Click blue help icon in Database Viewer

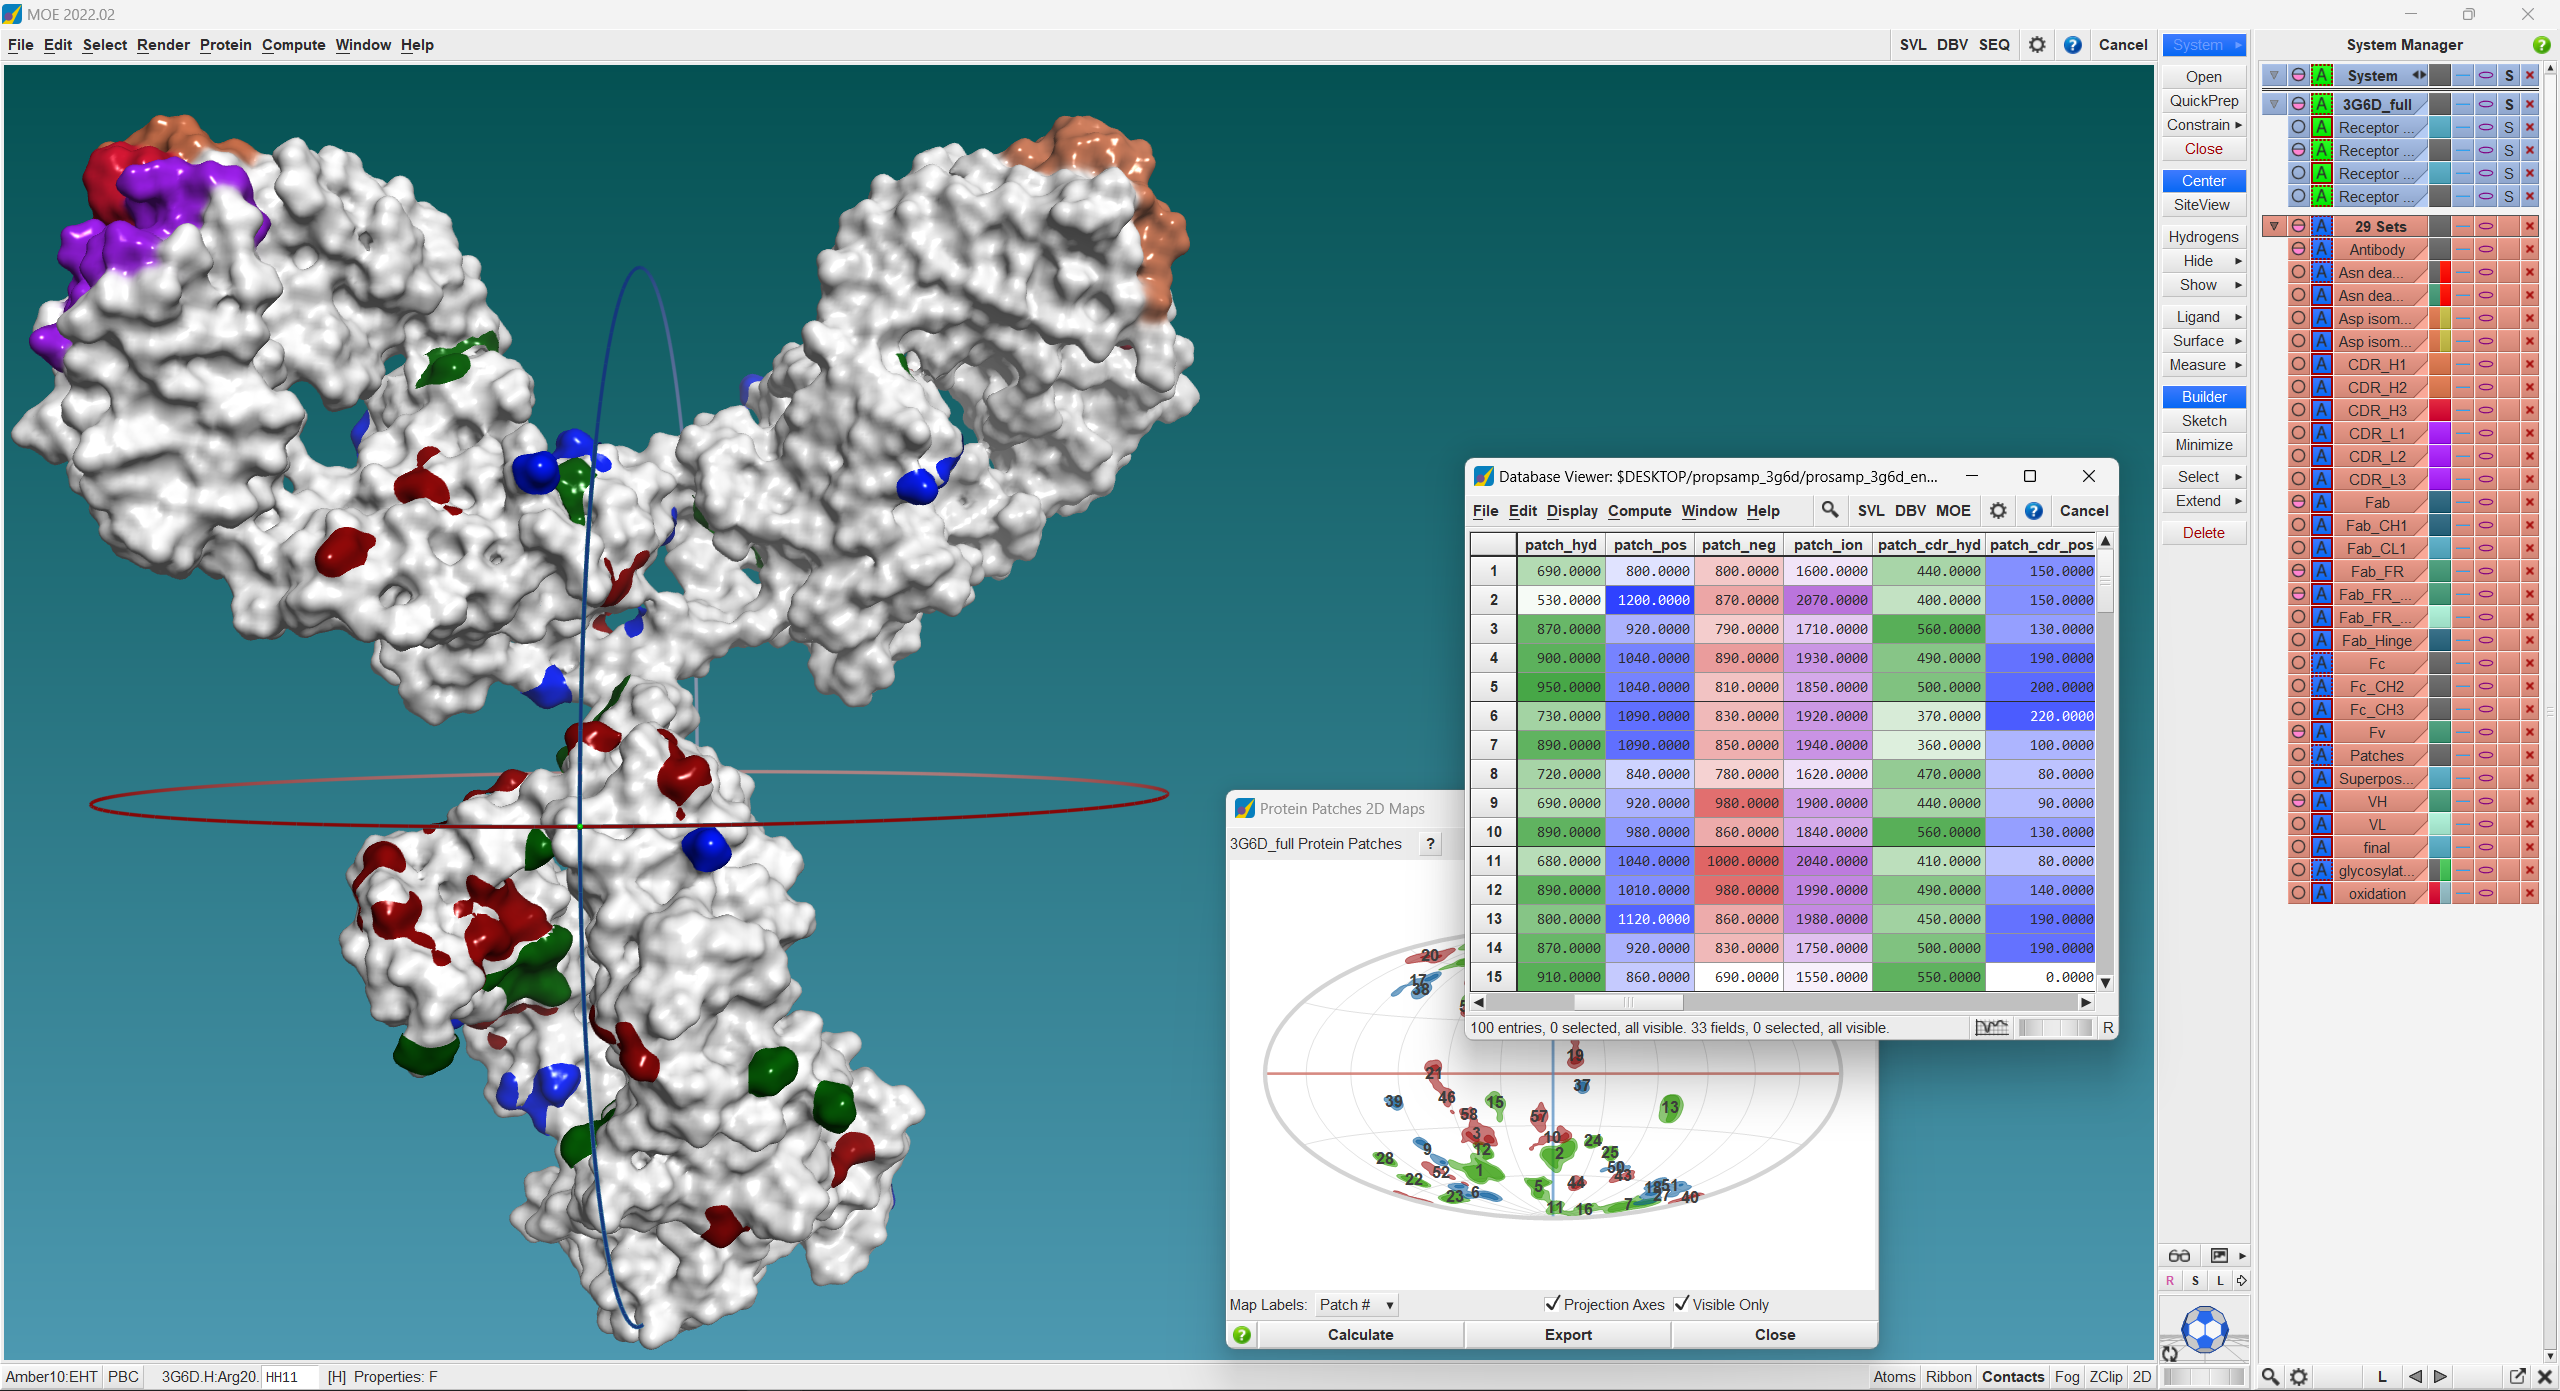point(2034,510)
